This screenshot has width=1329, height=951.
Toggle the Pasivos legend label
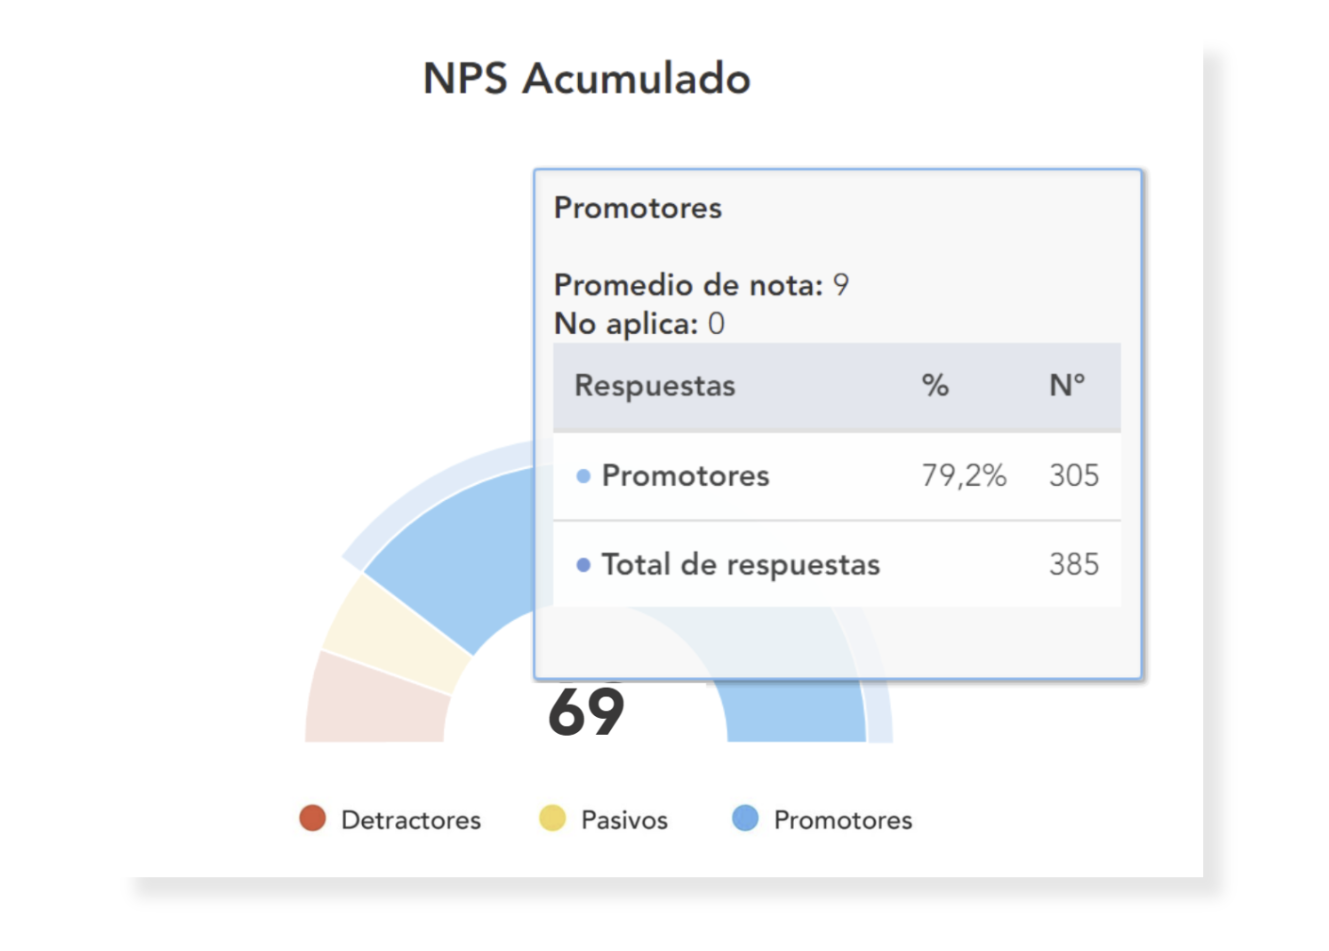point(624,820)
